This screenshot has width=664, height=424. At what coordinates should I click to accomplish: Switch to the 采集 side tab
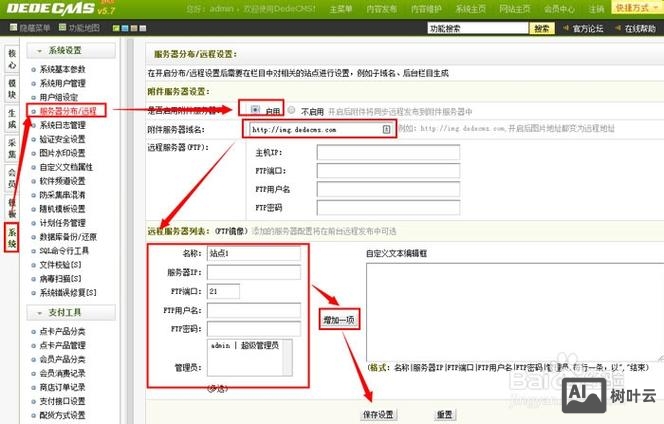(x=12, y=148)
